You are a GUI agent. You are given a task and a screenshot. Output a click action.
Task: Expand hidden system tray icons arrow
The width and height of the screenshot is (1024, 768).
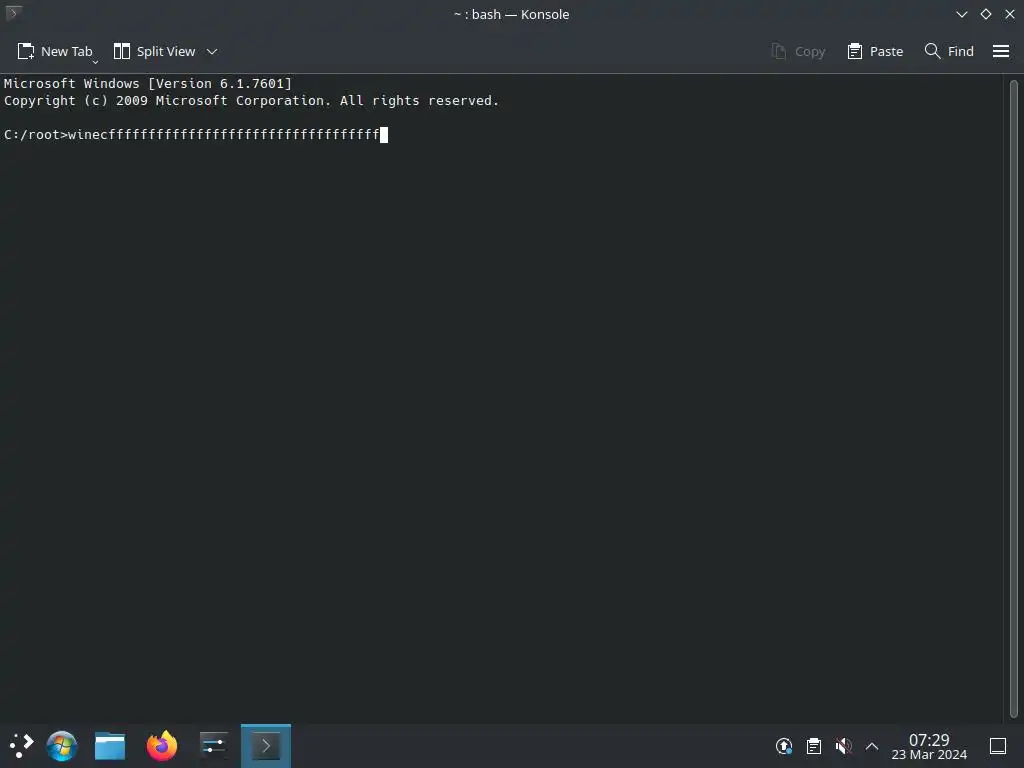[x=872, y=746]
